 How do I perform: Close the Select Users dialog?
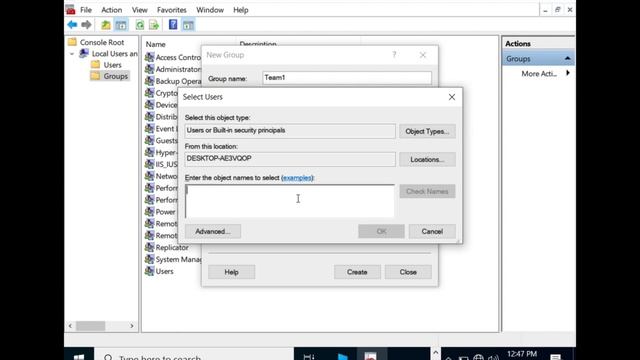[452, 97]
